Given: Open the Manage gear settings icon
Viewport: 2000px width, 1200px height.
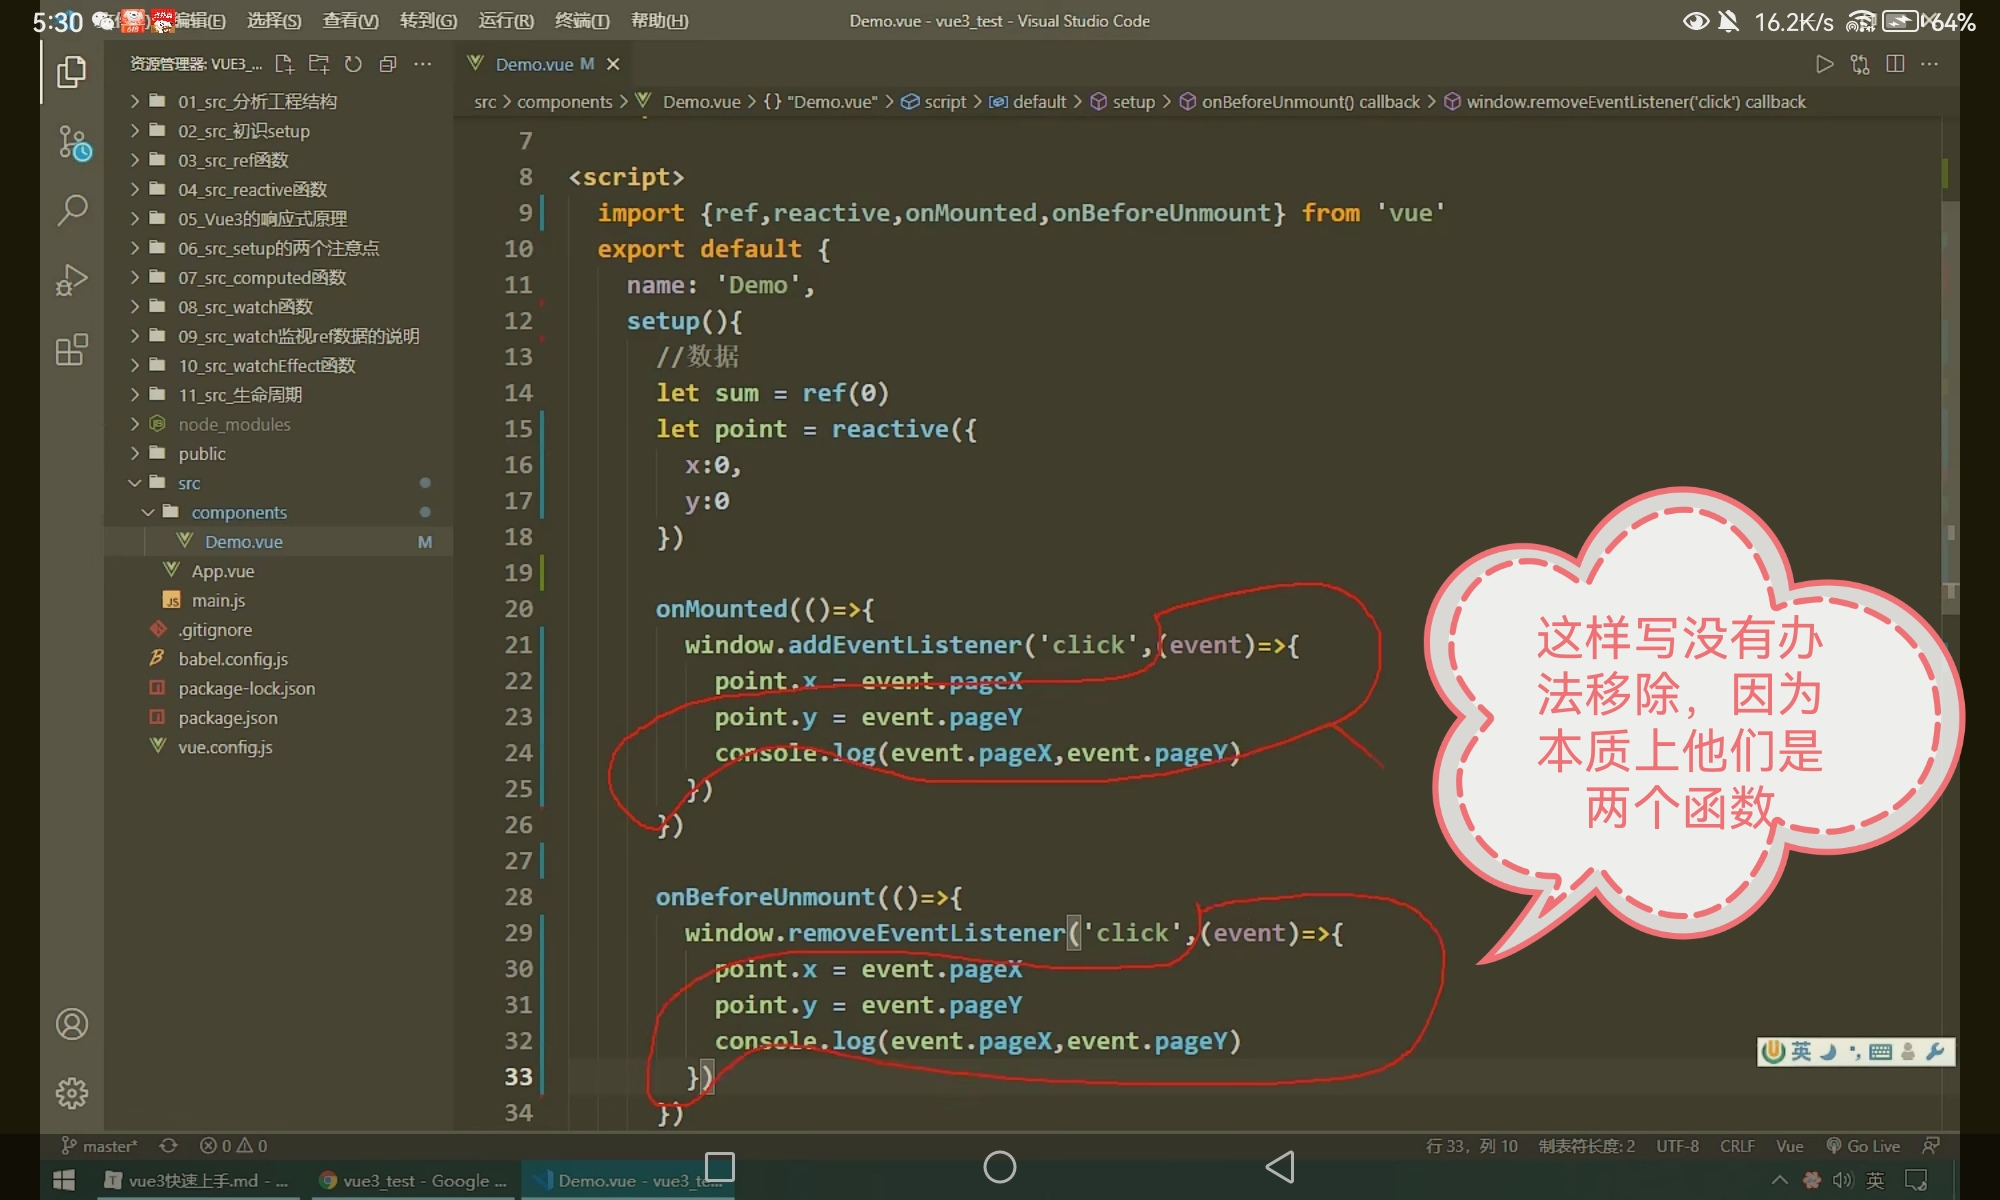Looking at the screenshot, I should [72, 1093].
